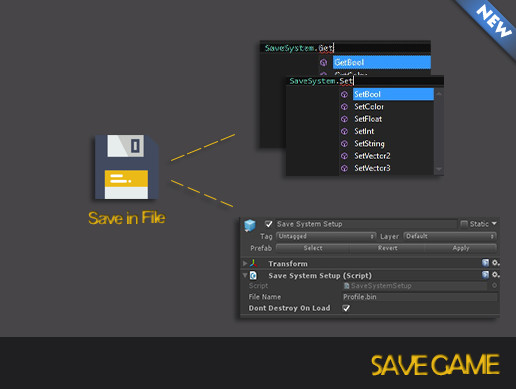This screenshot has height=389, width=516.
Task: Click the SaveSystem.Set code line
Action: point(365,81)
